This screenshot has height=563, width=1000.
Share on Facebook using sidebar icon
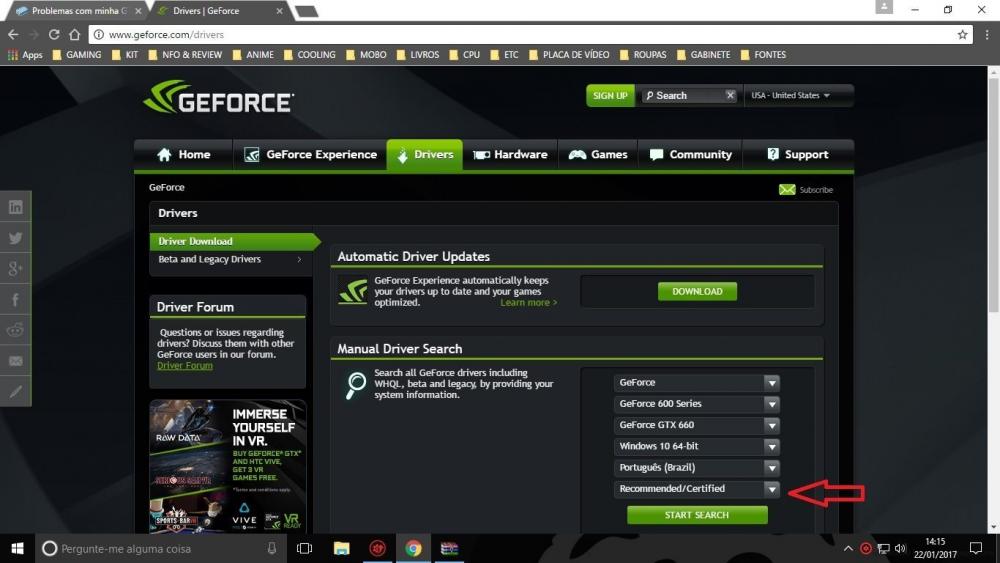15,299
